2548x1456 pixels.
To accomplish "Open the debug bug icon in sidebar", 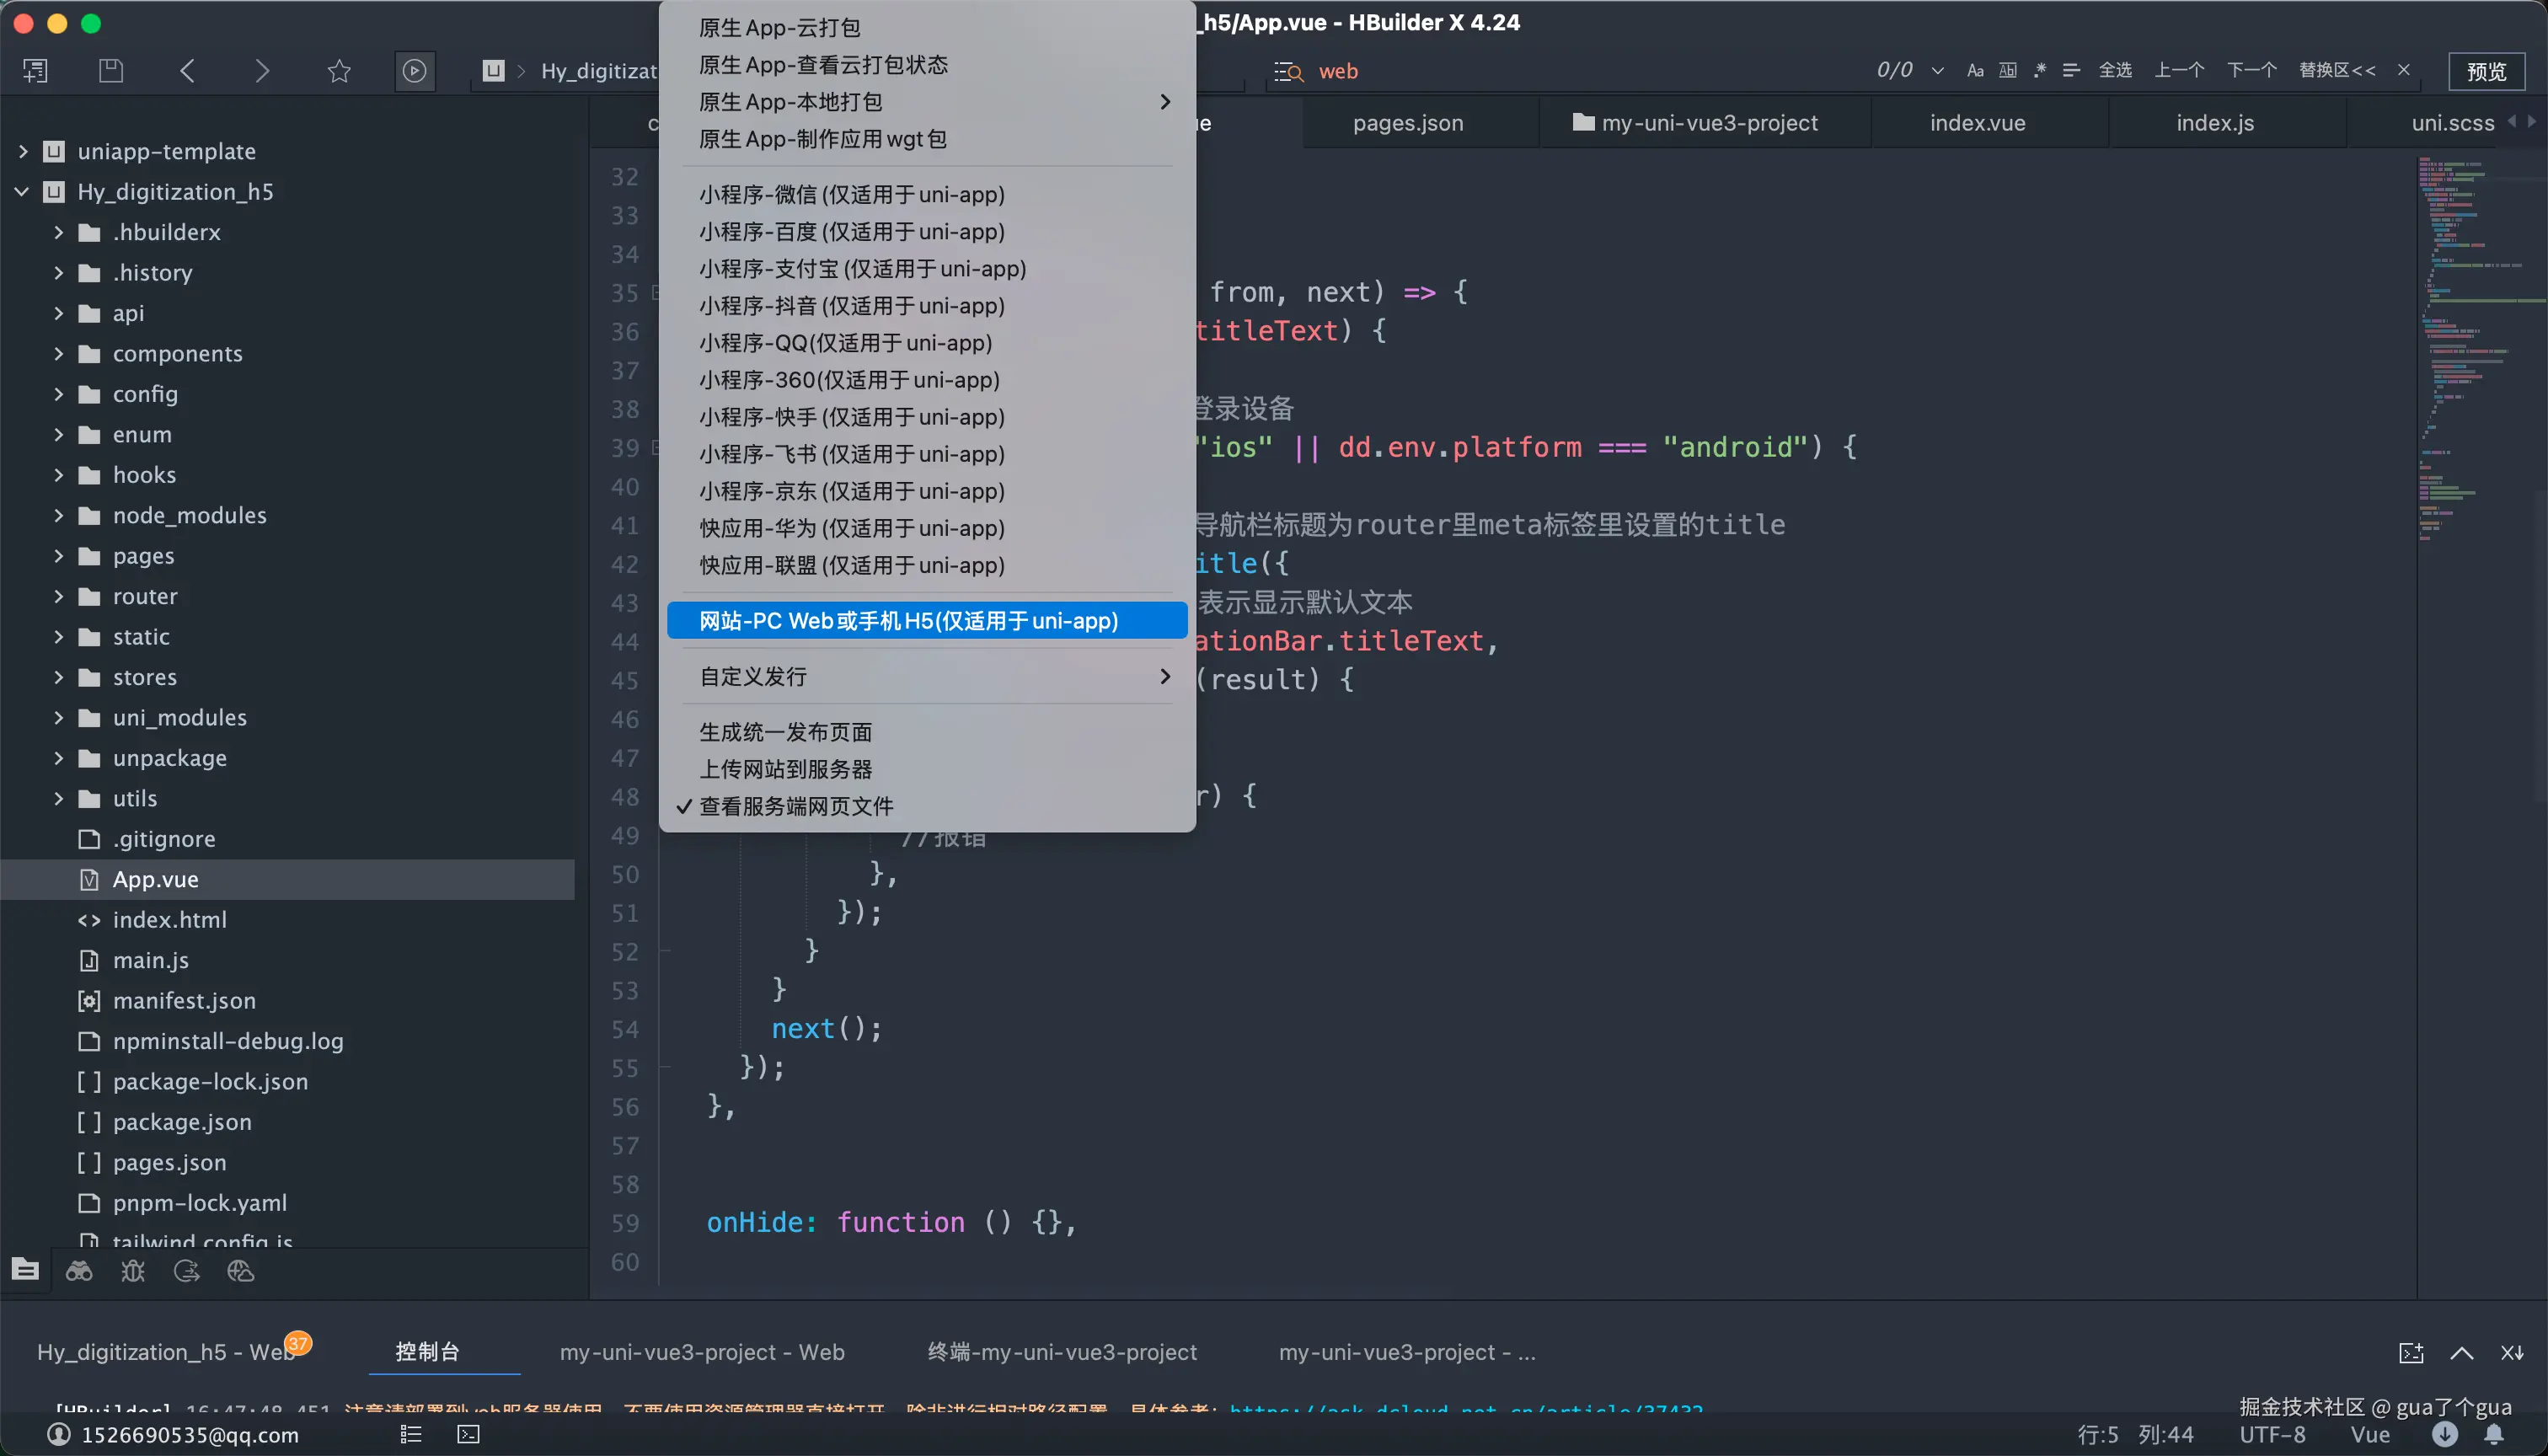I will point(133,1271).
